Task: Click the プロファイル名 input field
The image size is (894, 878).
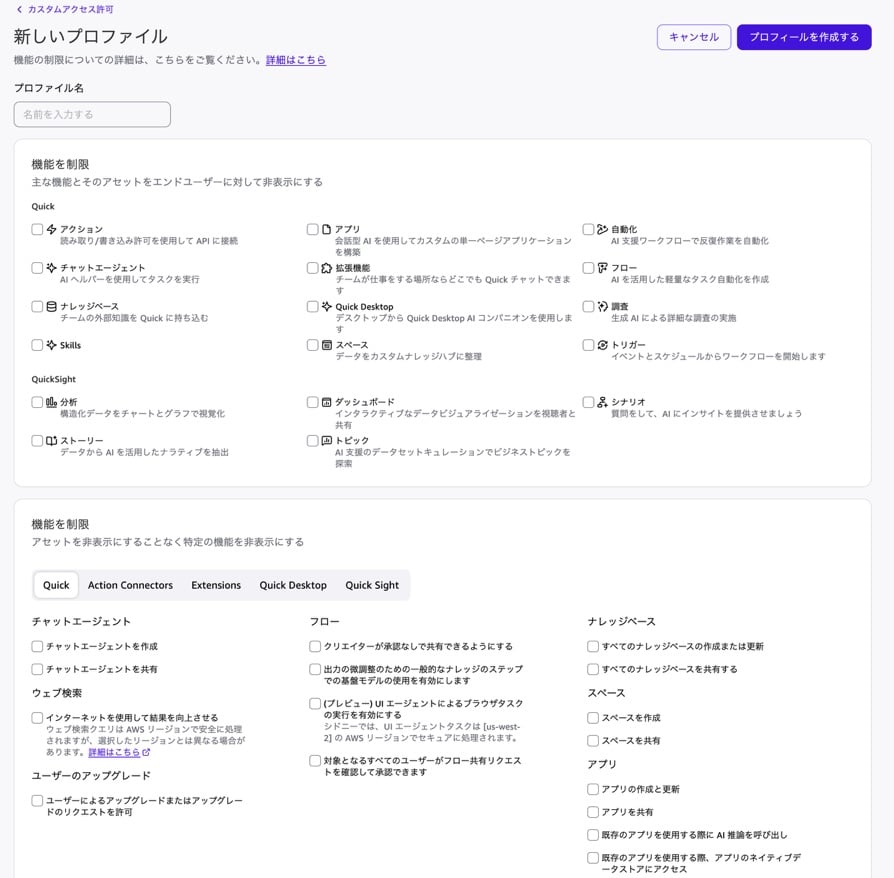Action: point(92,115)
